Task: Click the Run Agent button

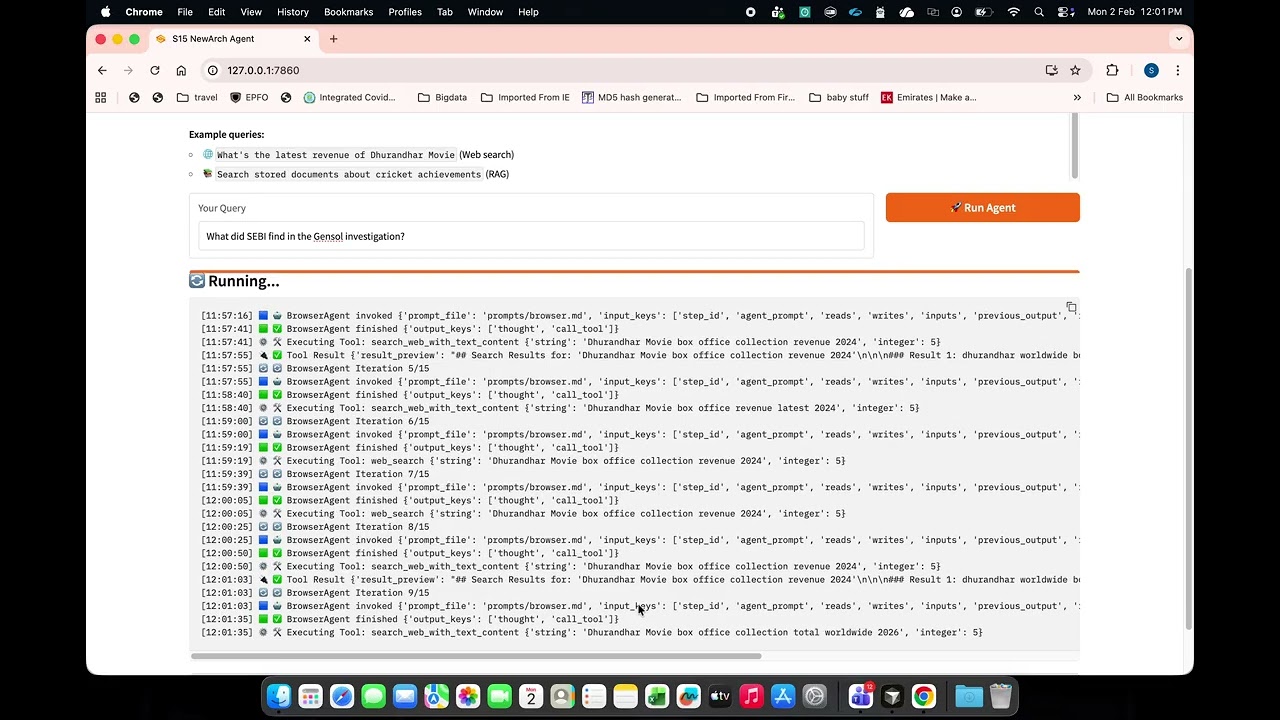Action: (x=982, y=207)
